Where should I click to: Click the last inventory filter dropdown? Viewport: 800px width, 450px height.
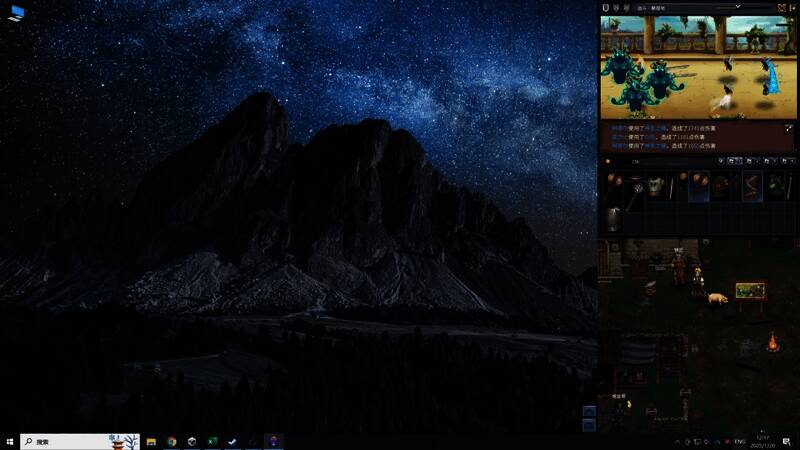tap(788, 160)
